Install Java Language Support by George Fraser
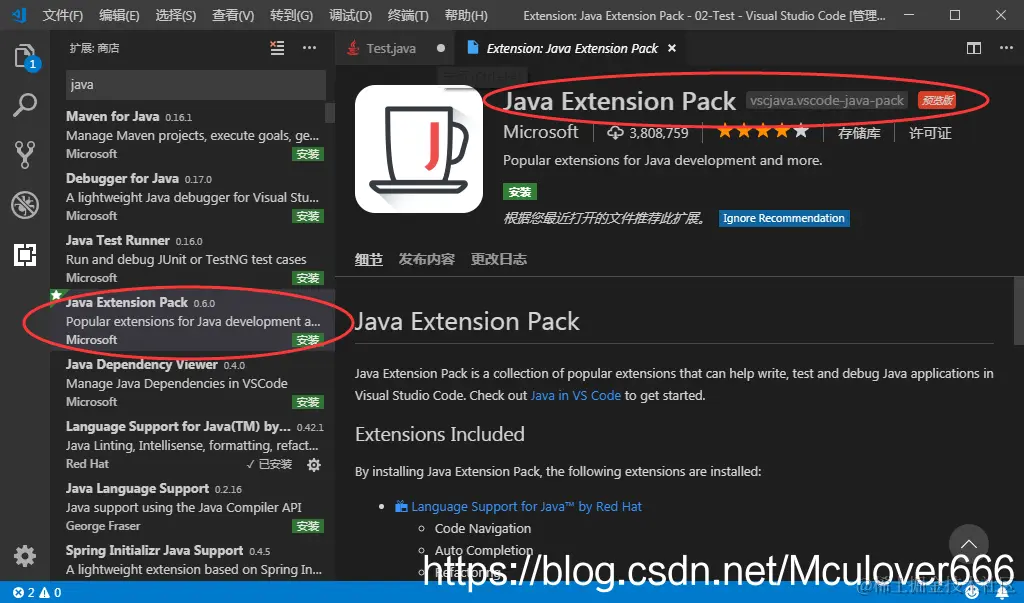The width and height of the screenshot is (1024, 603). 308,527
